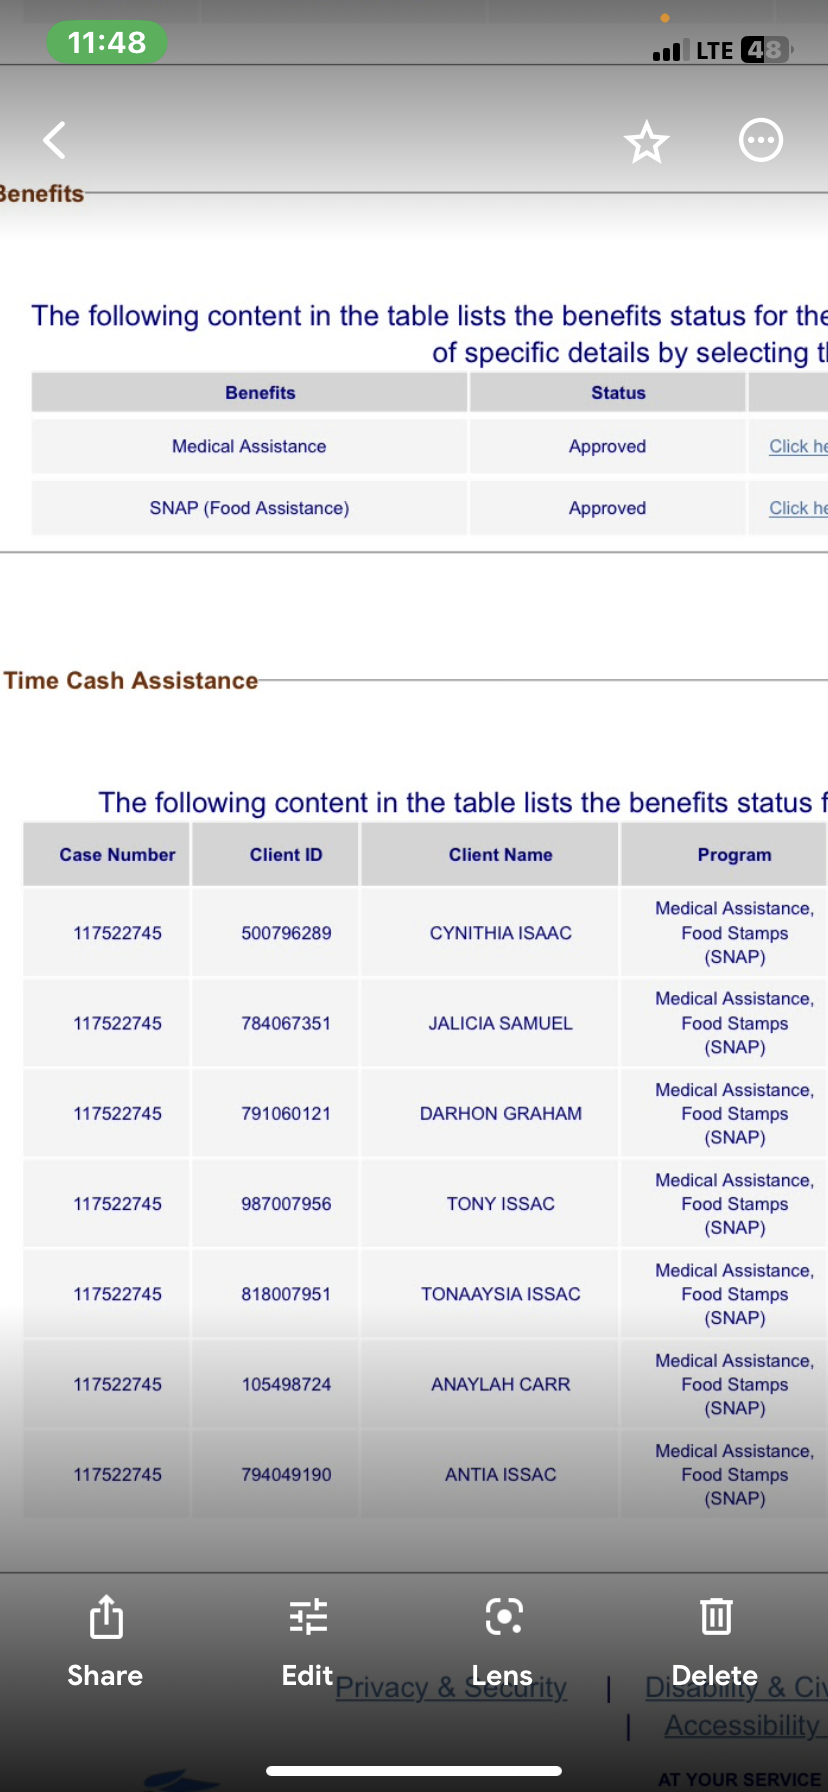
Task: Tap the Share icon
Action: (106, 1616)
